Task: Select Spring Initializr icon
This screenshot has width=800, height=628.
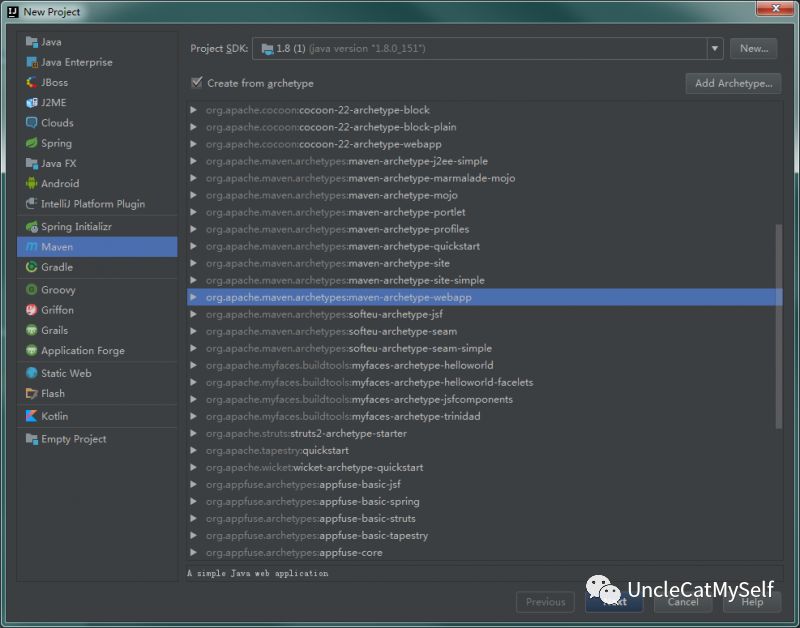Action: click(32, 227)
